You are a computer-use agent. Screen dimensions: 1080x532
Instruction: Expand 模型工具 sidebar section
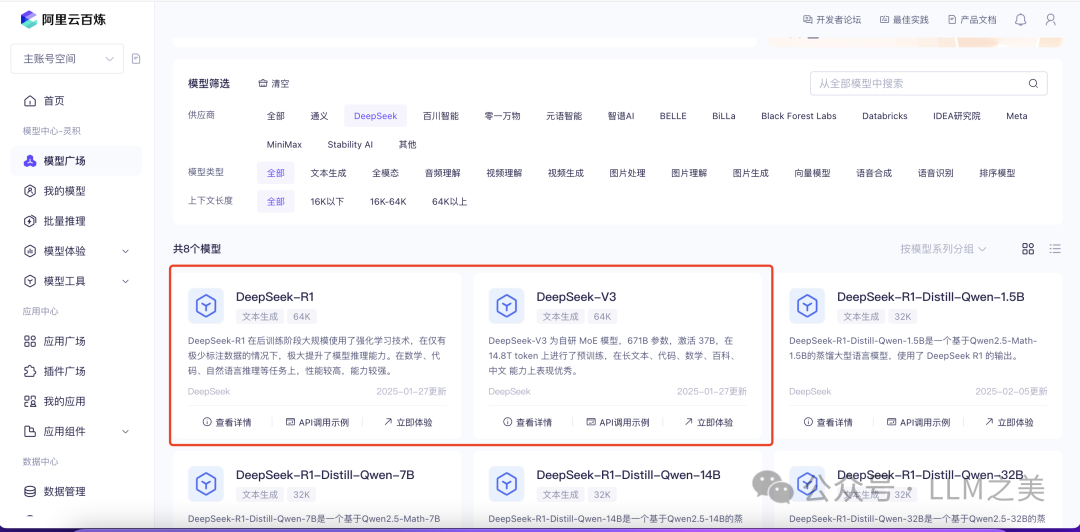coord(76,281)
